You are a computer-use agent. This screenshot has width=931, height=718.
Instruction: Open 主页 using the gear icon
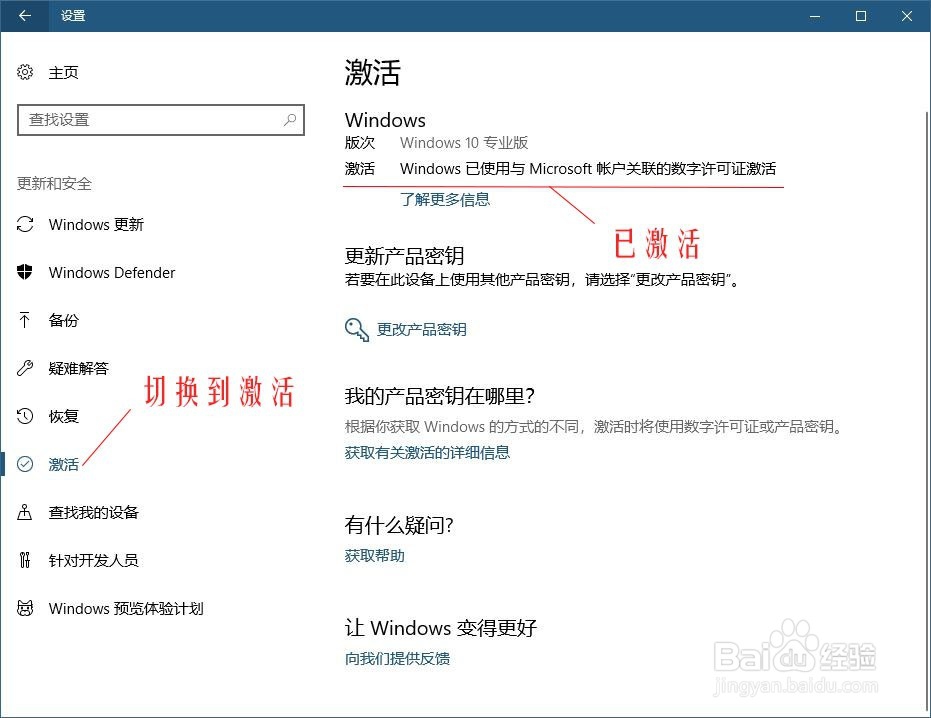point(24,72)
